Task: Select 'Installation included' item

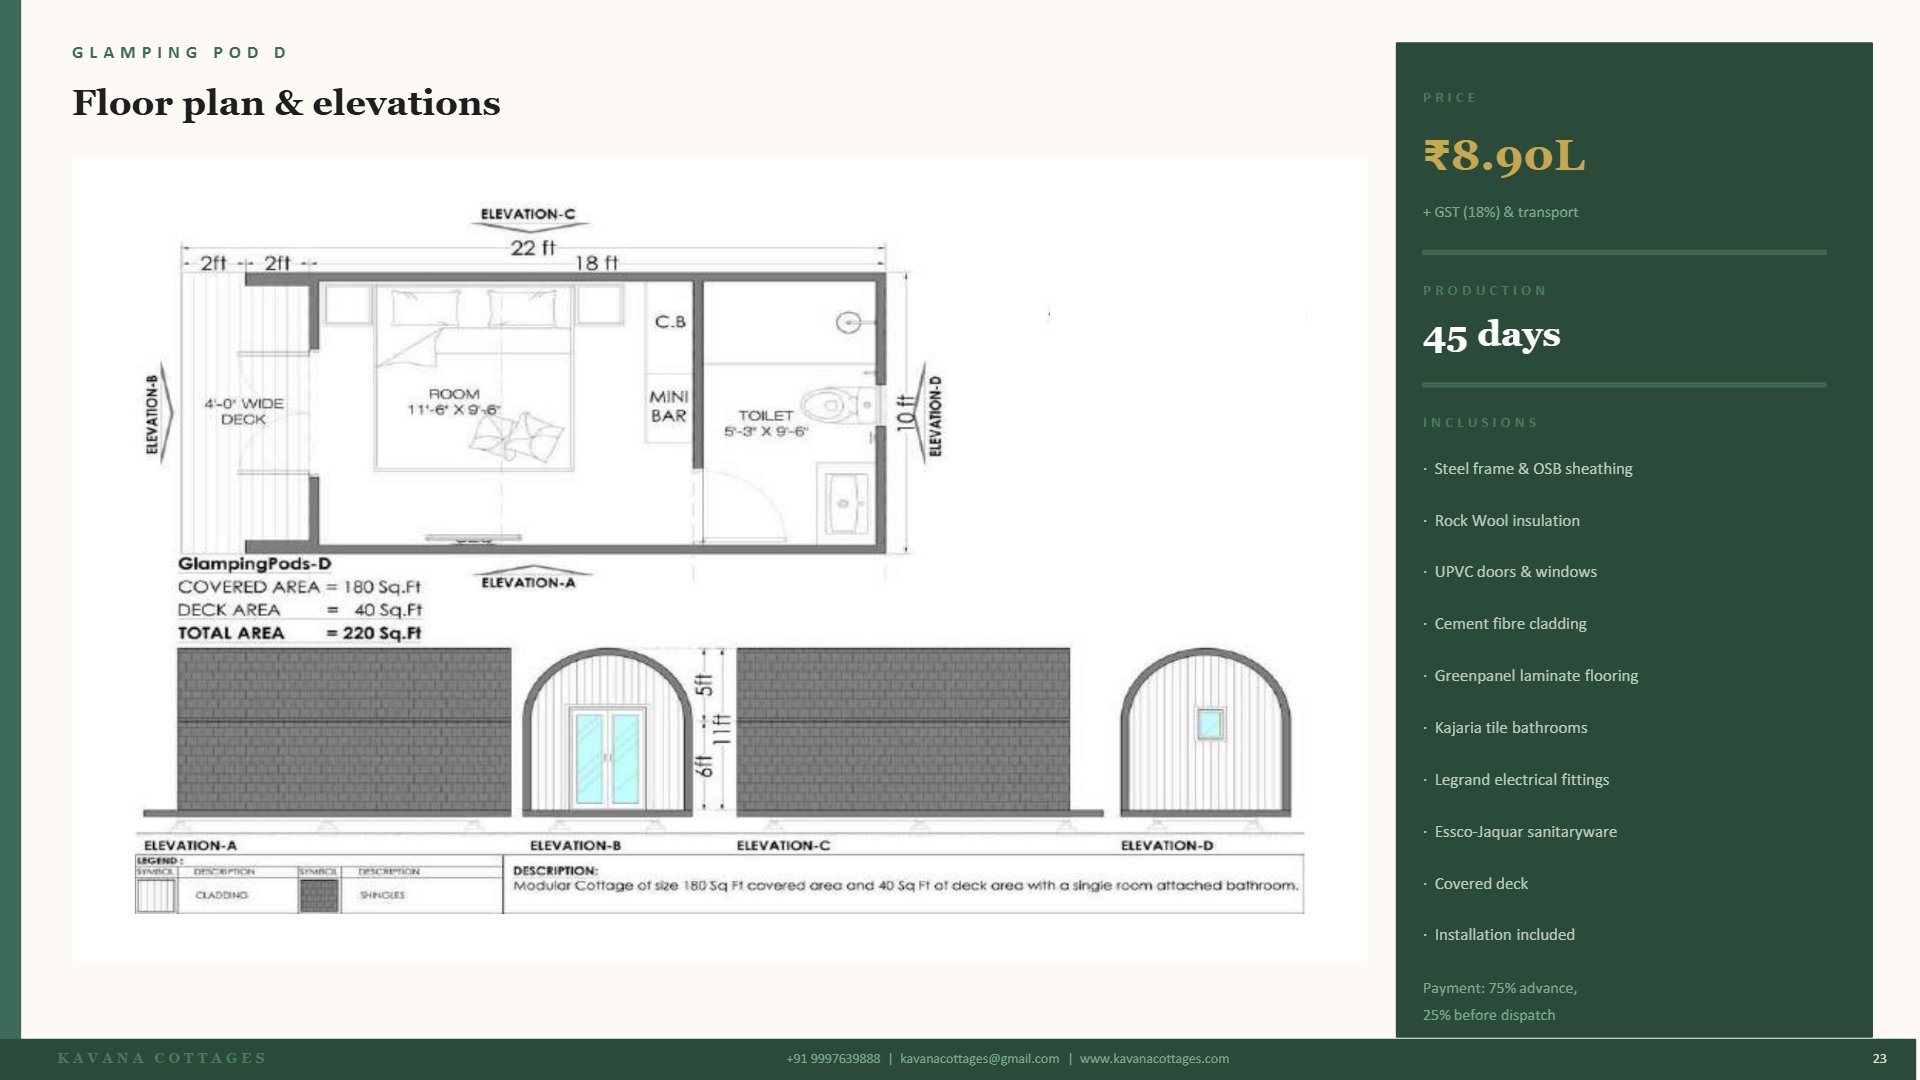Action: tap(1504, 935)
